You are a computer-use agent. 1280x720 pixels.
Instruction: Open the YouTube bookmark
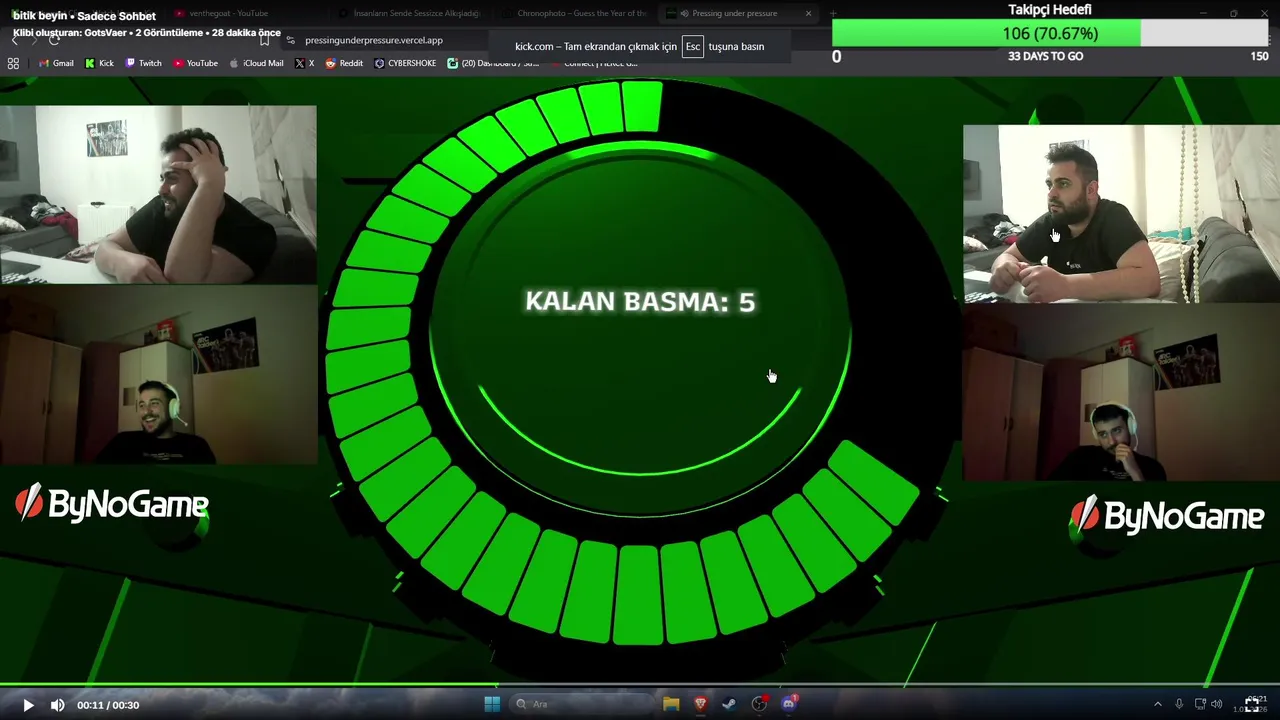pyautogui.click(x=195, y=63)
